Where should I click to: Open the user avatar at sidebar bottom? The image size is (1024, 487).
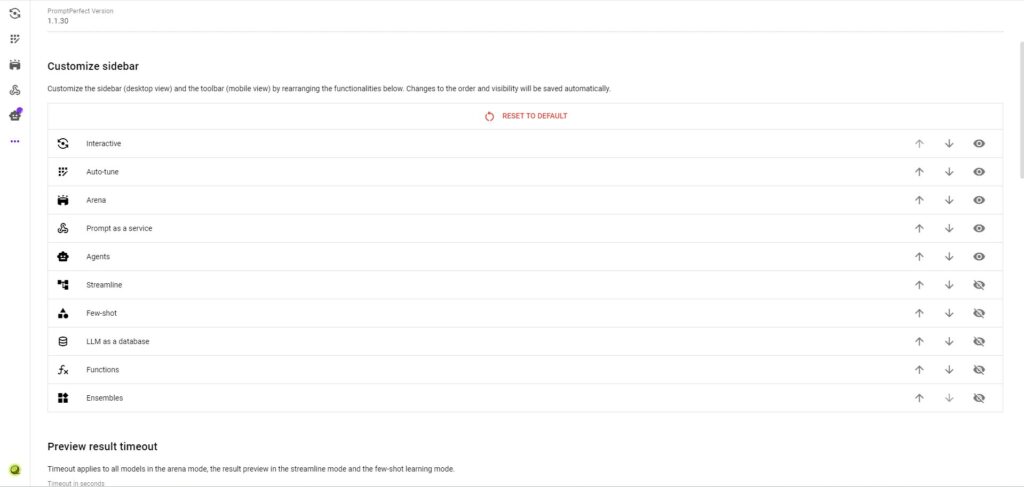14,469
